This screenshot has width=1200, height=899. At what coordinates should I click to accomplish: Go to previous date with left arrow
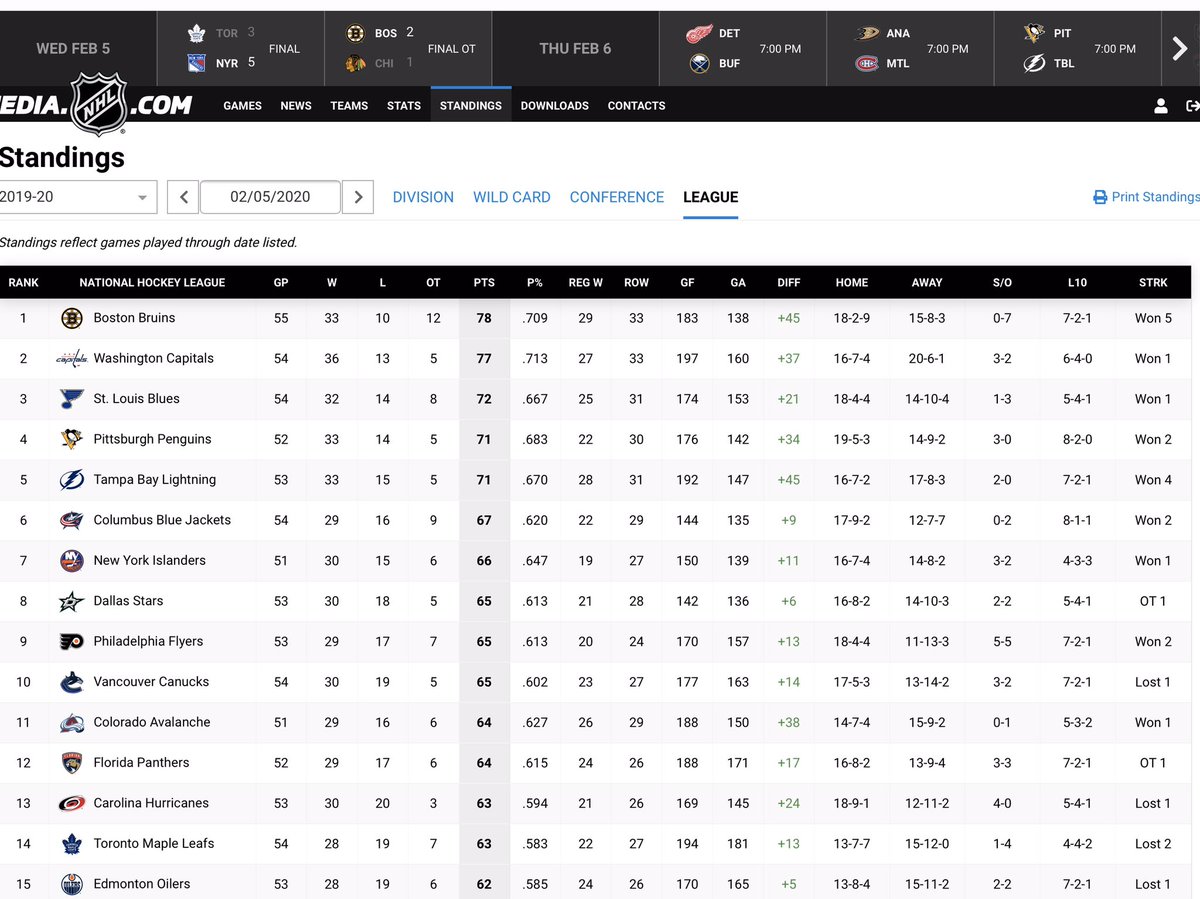[183, 197]
